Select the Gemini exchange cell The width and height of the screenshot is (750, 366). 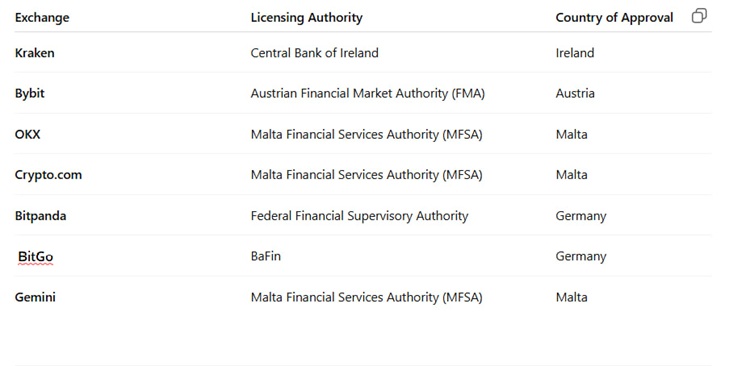[35, 297]
